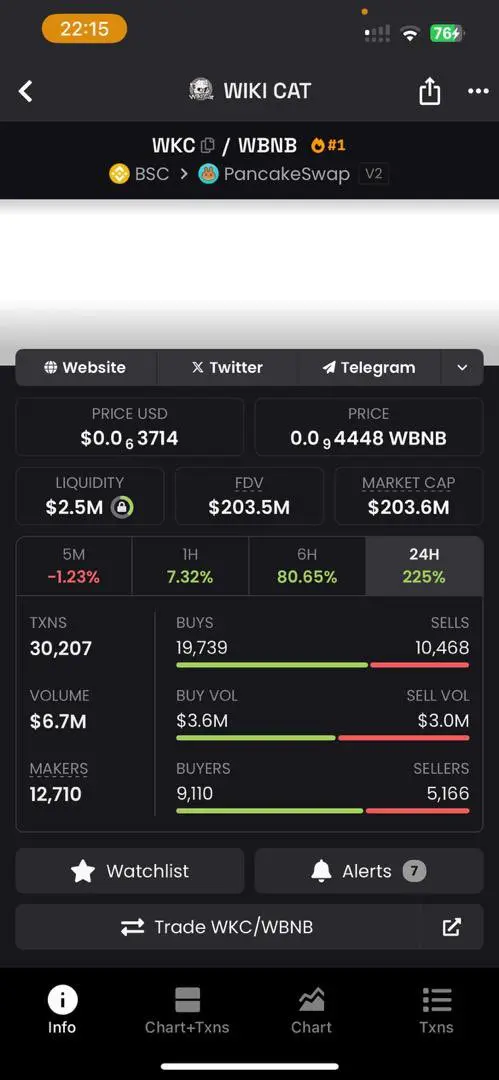The image size is (499, 1080).
Task: Open the Chart tab
Action: [x=312, y=1010]
